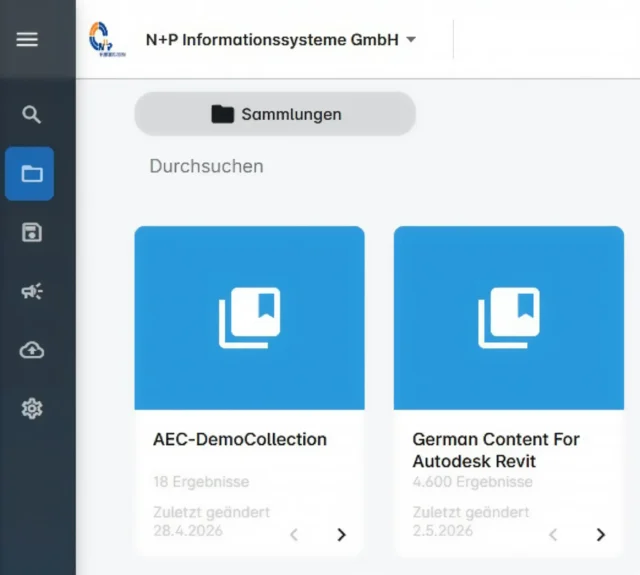Click the '18 Ergebnisse' text
This screenshot has height=575, width=640.
coord(201,482)
